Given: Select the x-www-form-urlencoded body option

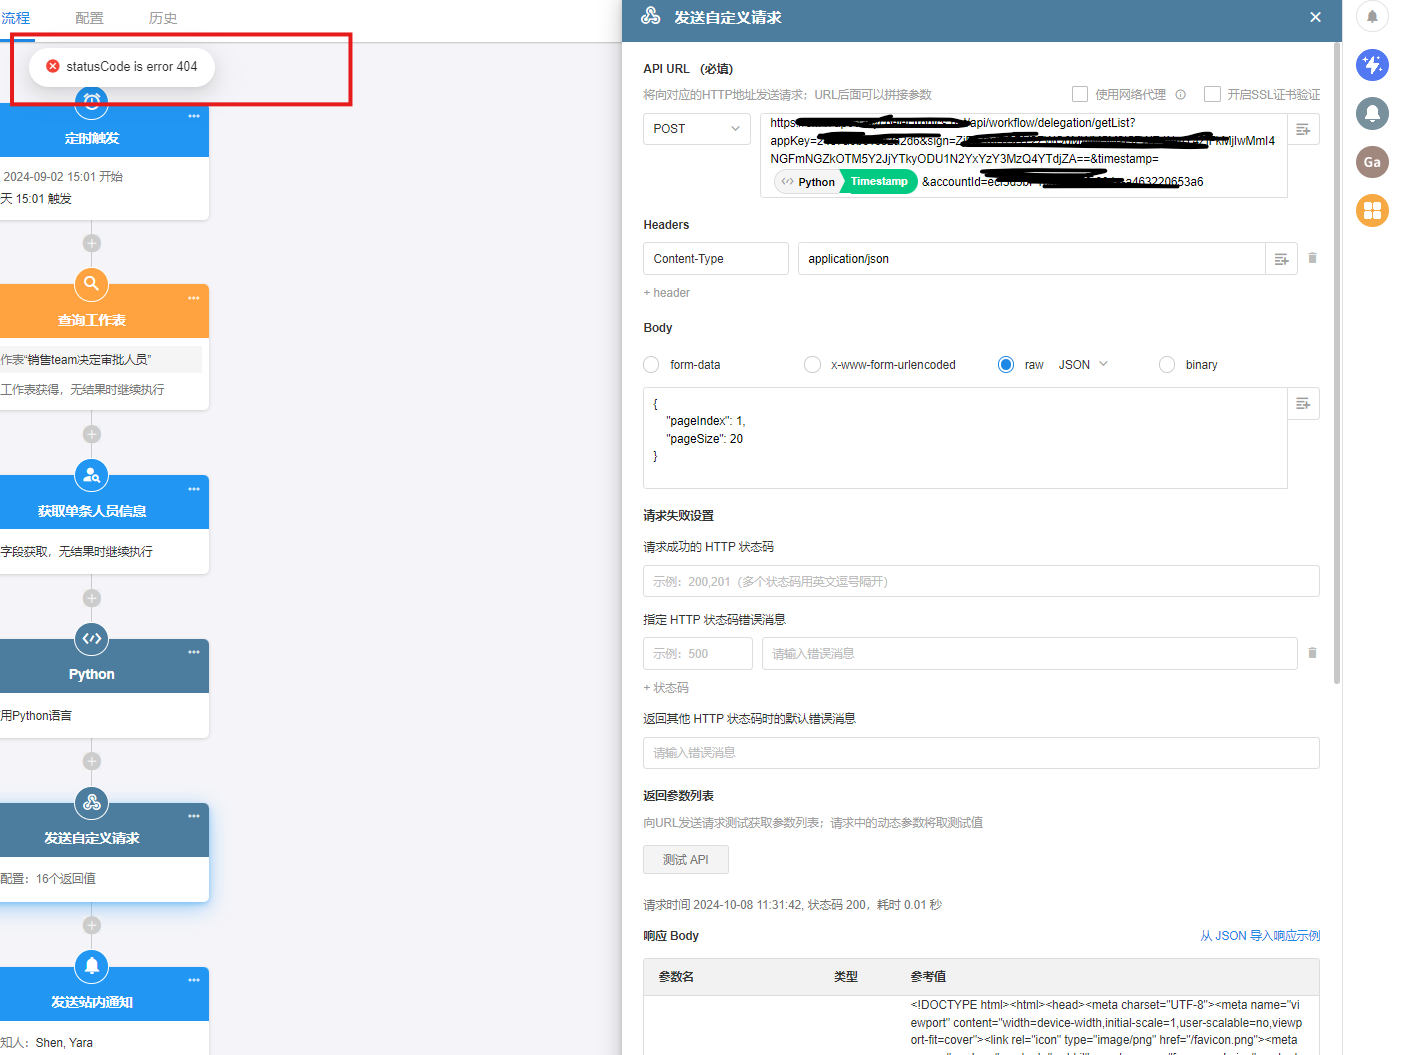Looking at the screenshot, I should [x=812, y=365].
